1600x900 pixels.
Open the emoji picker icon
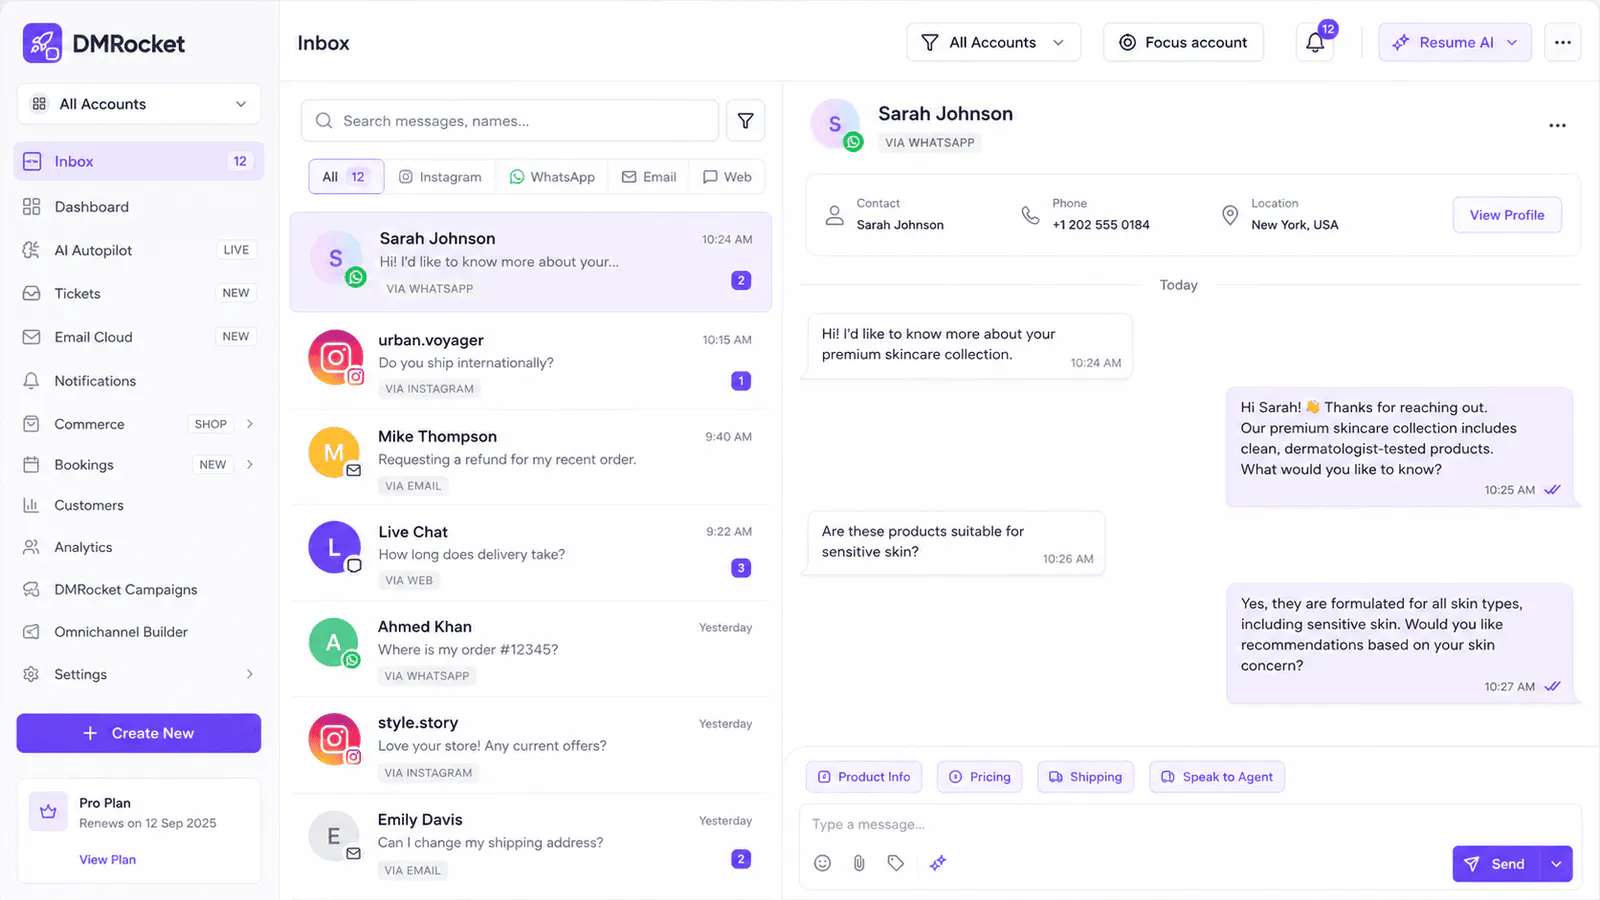click(x=822, y=863)
